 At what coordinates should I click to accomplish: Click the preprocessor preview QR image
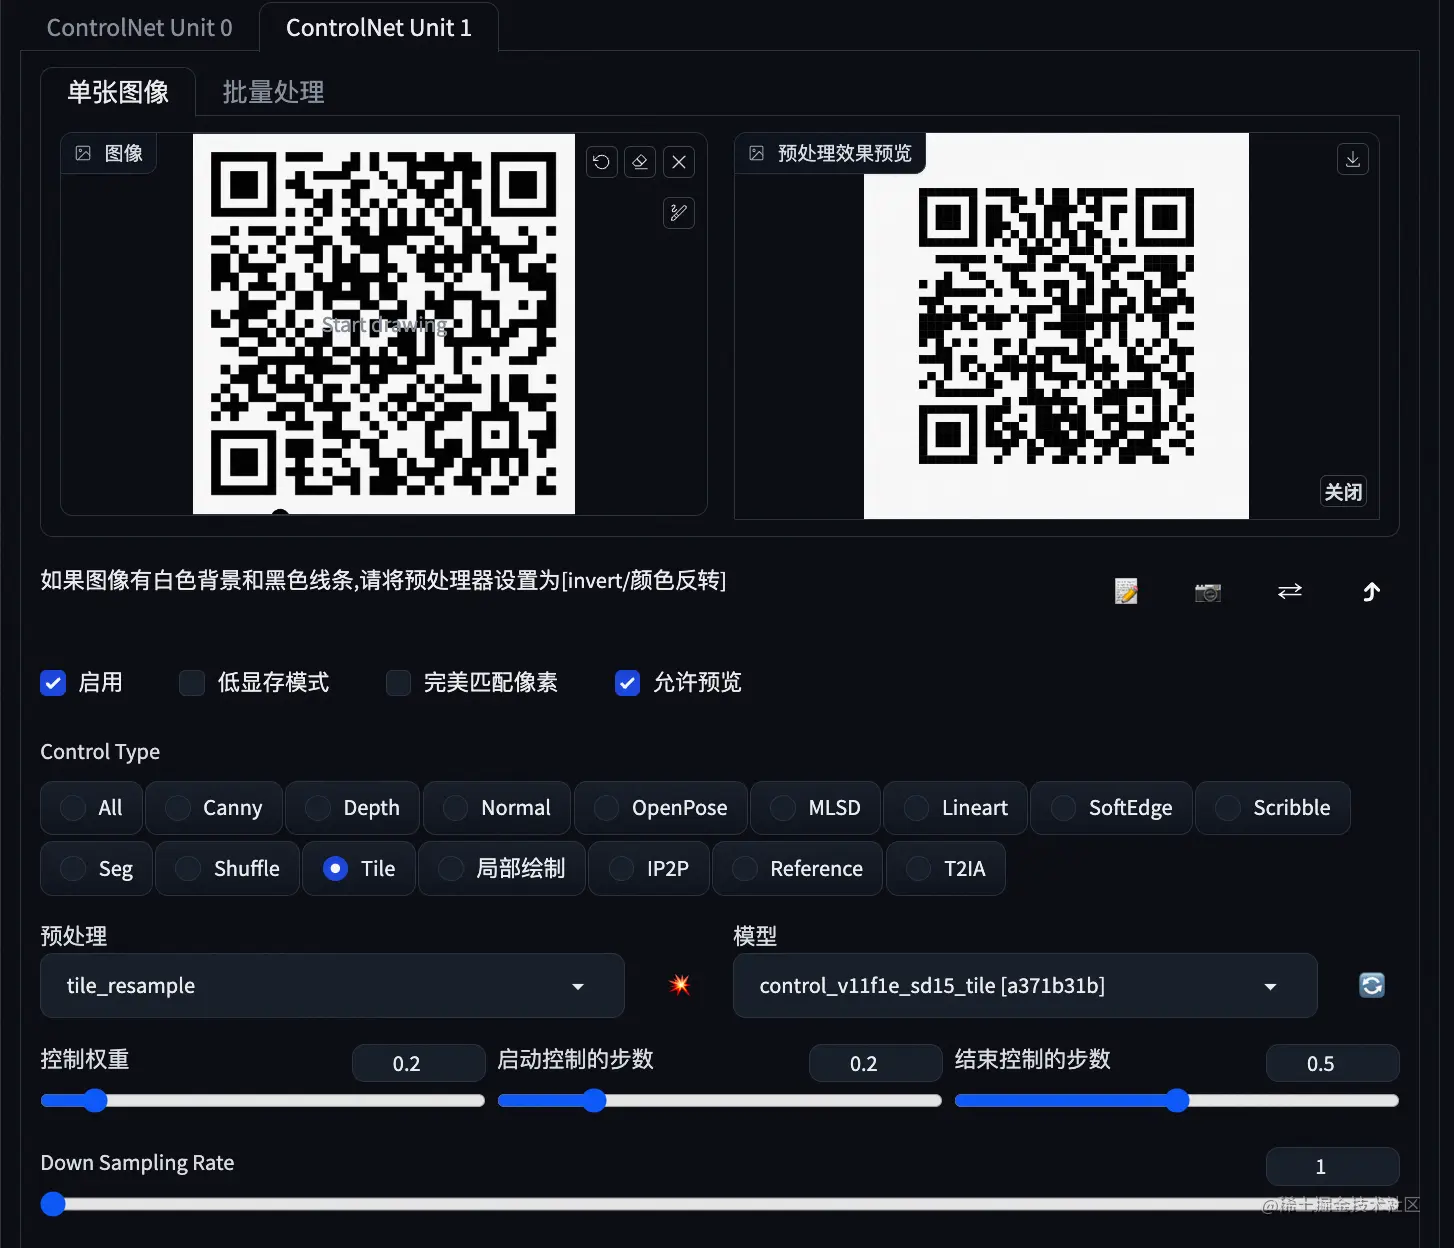1056,326
